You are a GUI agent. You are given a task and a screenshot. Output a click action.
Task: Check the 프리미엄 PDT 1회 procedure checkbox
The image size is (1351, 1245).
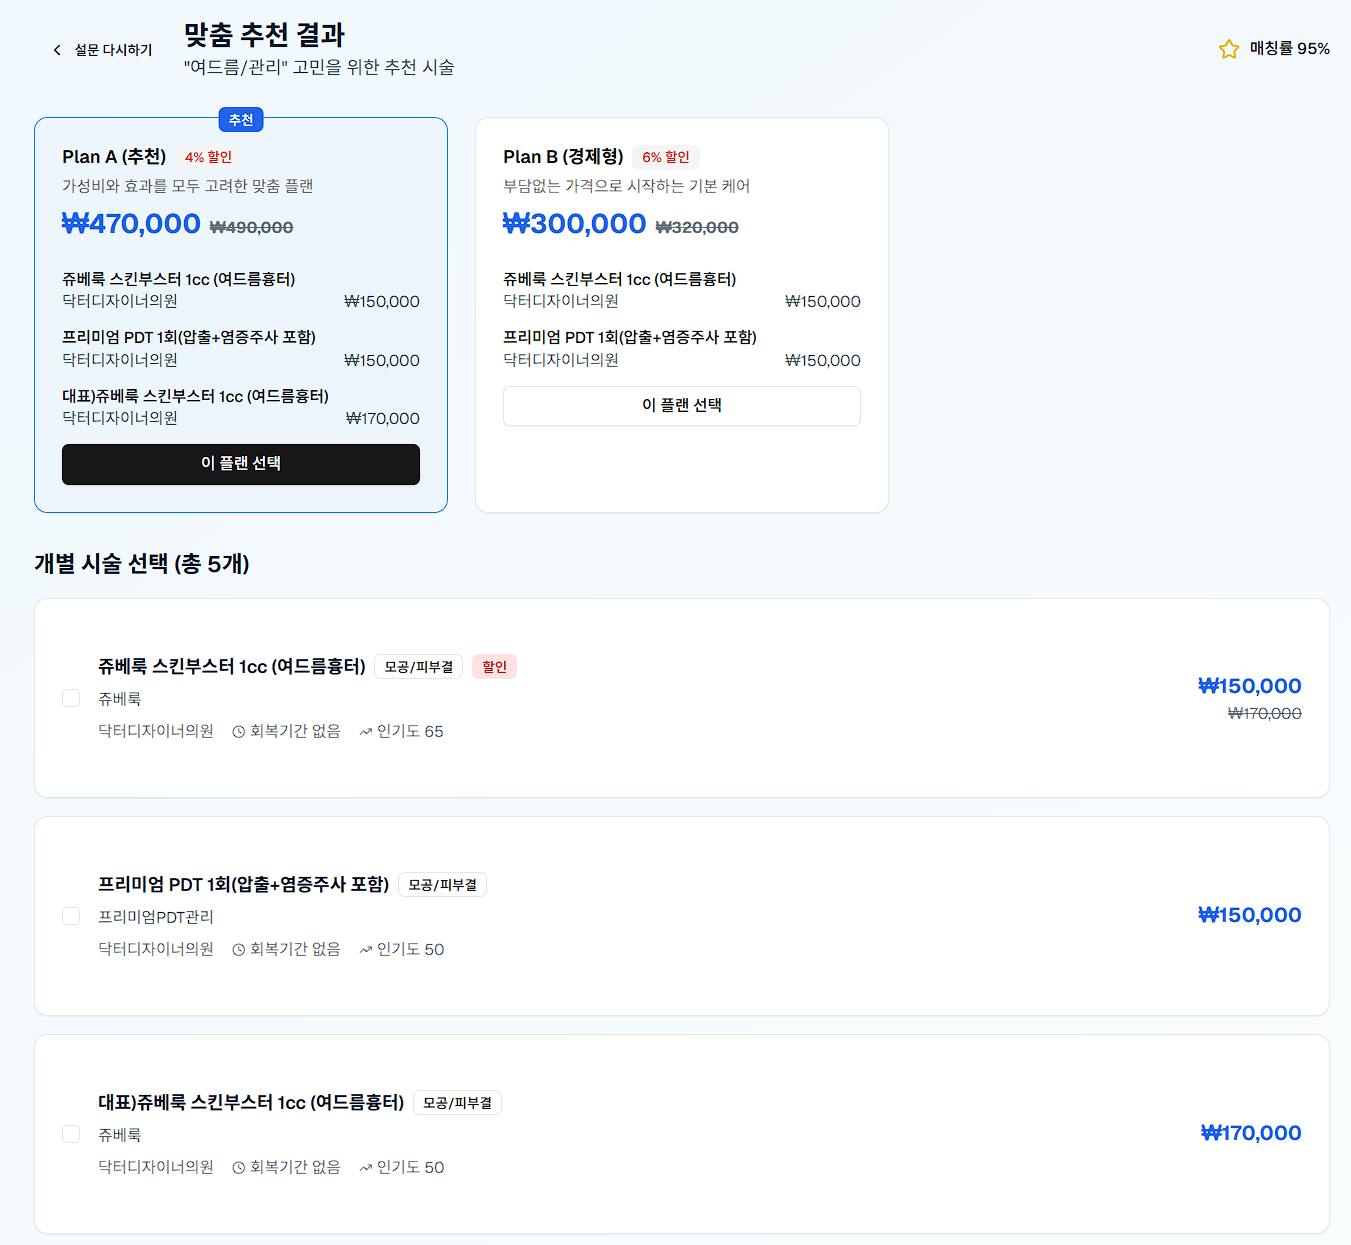pyautogui.click(x=71, y=916)
